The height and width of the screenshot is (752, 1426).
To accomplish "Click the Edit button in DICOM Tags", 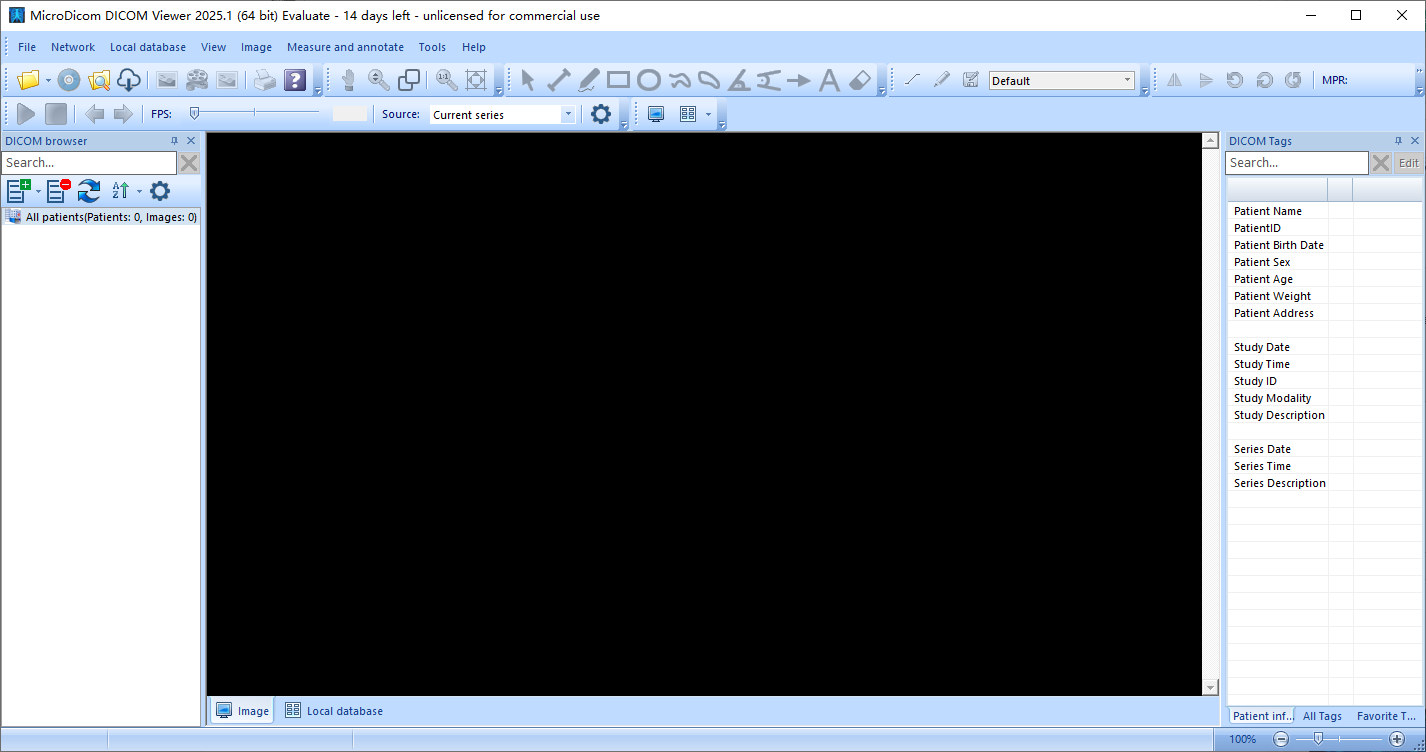I will click(x=1408, y=163).
